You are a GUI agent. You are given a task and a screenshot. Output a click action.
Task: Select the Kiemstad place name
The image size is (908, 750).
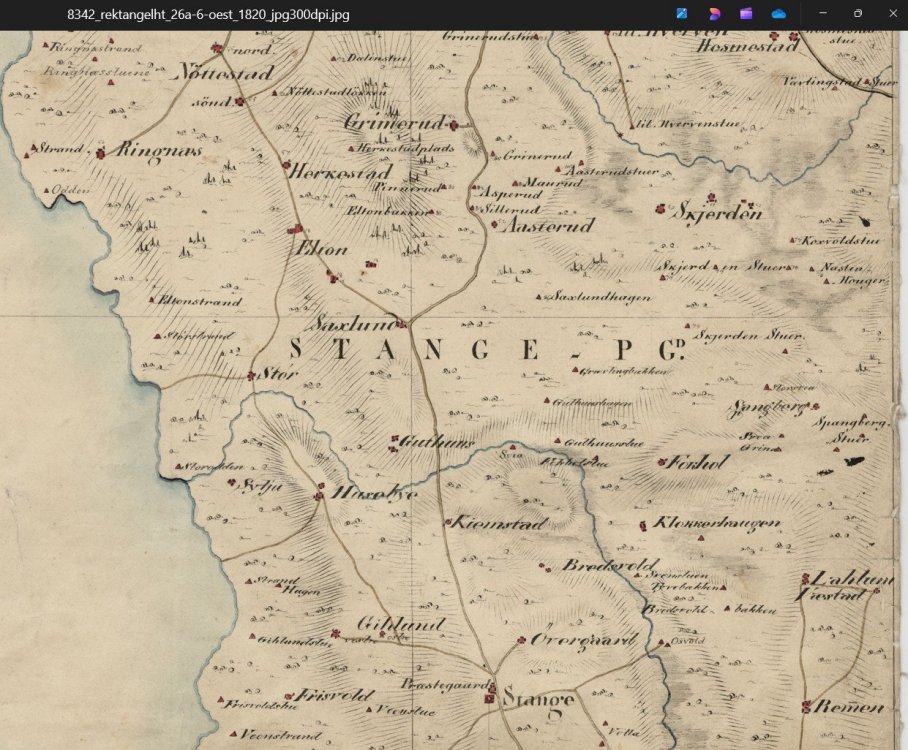click(499, 524)
